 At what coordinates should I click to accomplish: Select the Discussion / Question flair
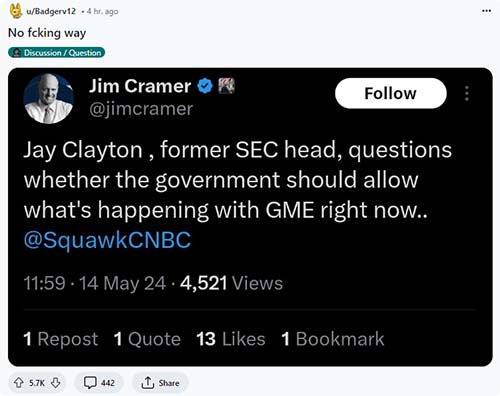click(56, 53)
